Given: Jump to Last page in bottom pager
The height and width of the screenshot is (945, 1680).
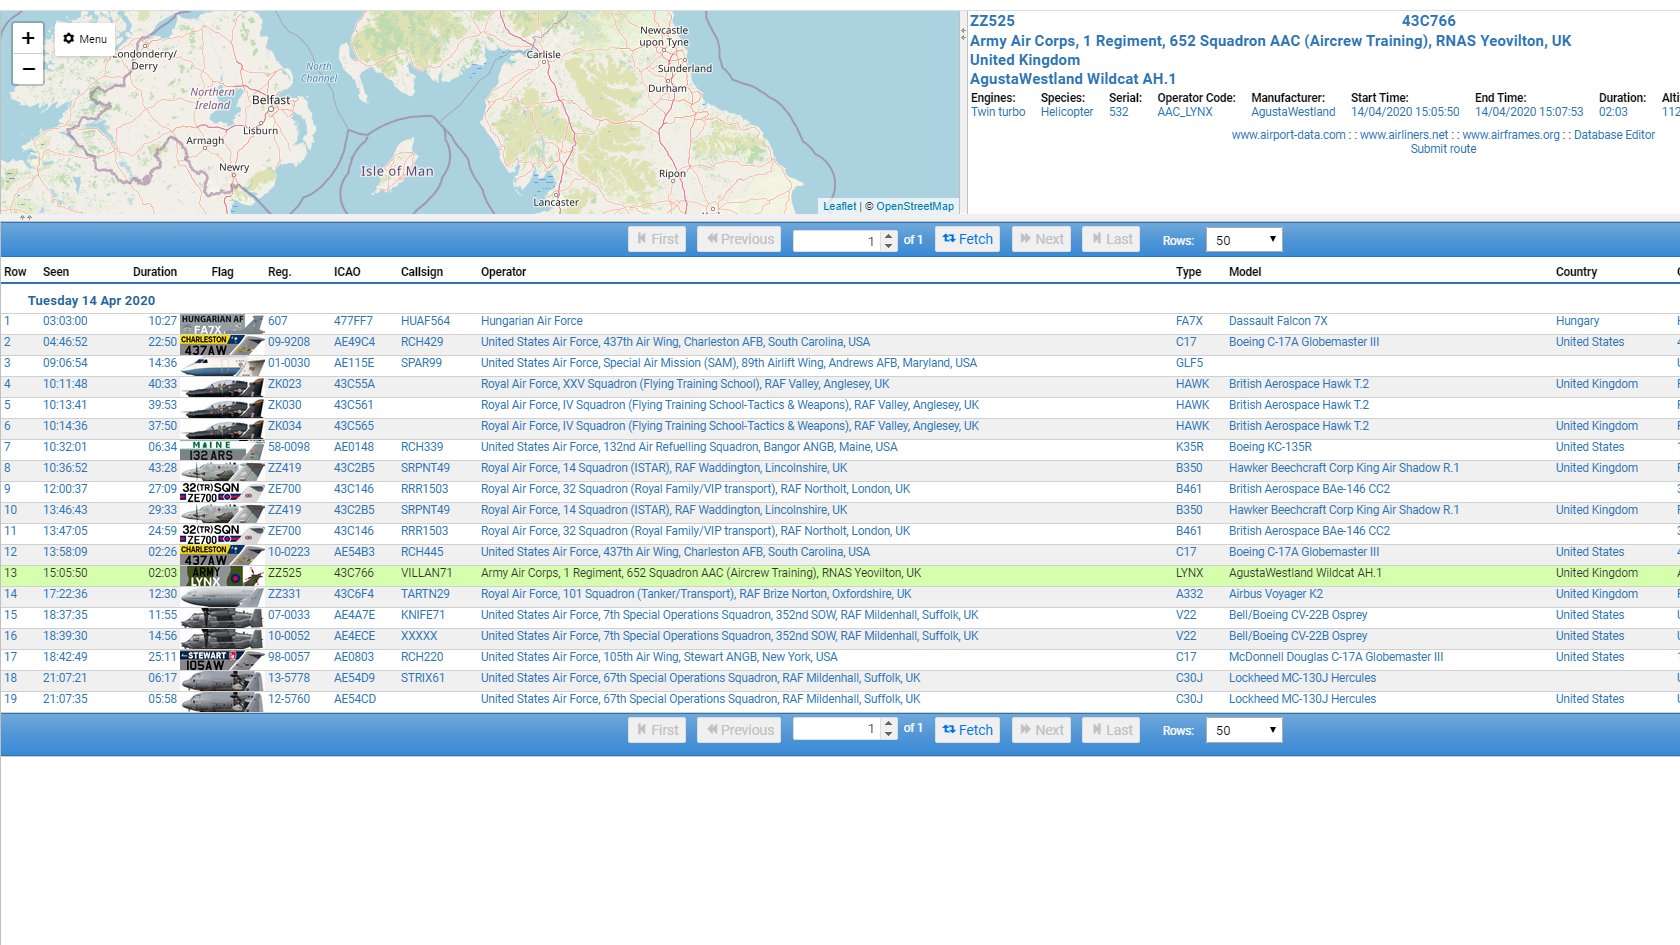Looking at the screenshot, I should pyautogui.click(x=1111, y=730).
